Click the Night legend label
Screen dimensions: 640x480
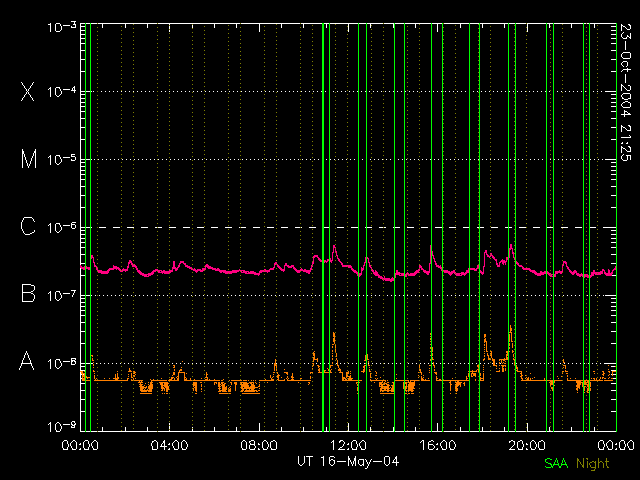pos(593,464)
